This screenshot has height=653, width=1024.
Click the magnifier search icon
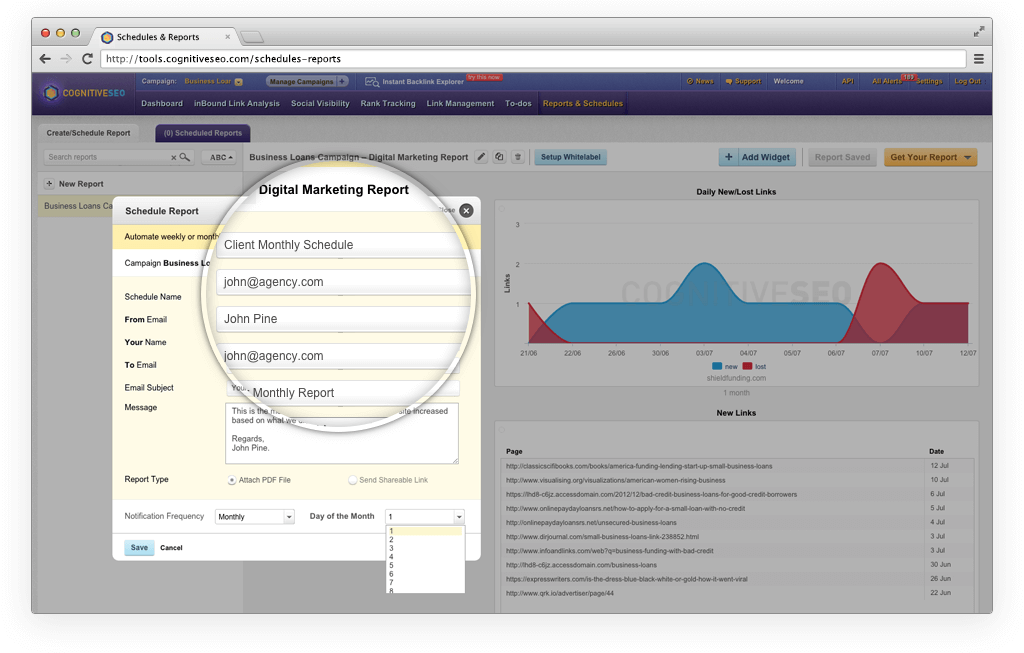(185, 157)
